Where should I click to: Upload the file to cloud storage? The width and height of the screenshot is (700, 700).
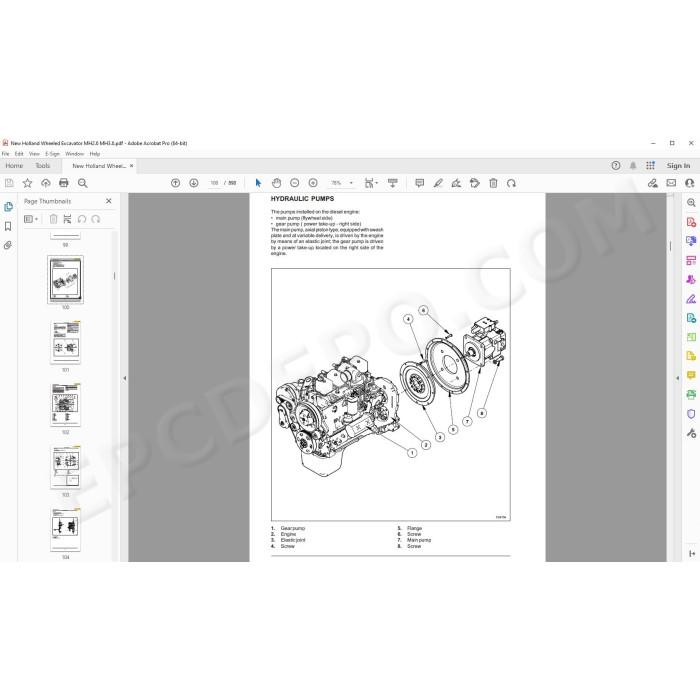(x=46, y=183)
